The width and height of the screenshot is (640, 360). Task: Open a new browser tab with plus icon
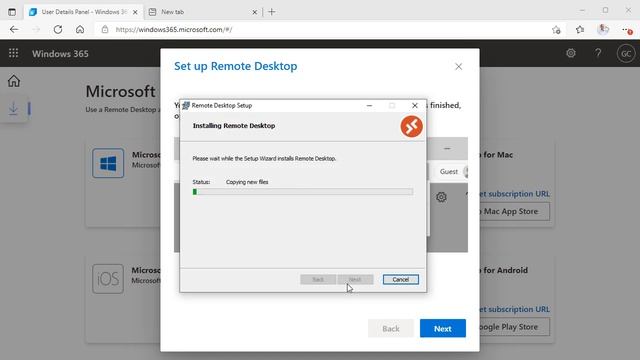coord(271,12)
